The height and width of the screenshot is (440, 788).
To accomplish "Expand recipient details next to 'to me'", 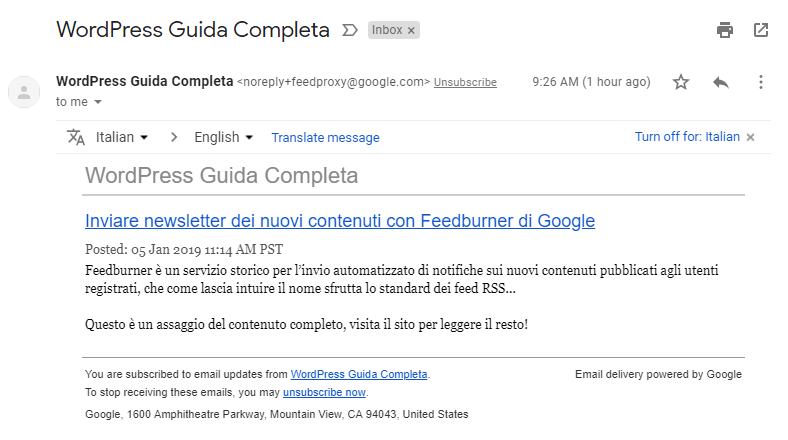I will (x=98, y=102).
